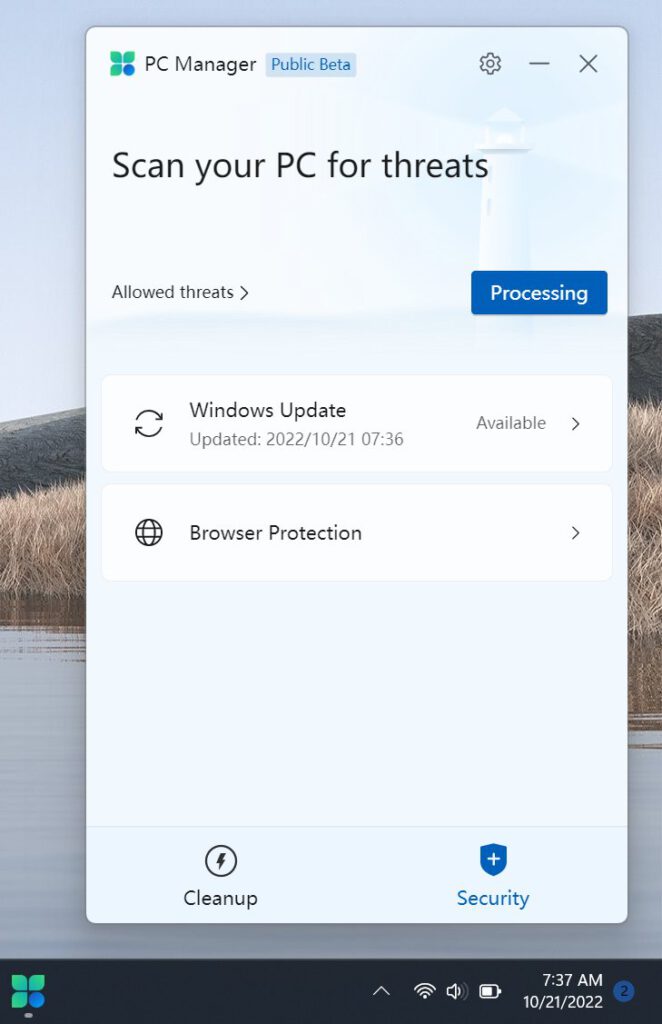
Task: Click the Security shield icon
Action: (494, 859)
